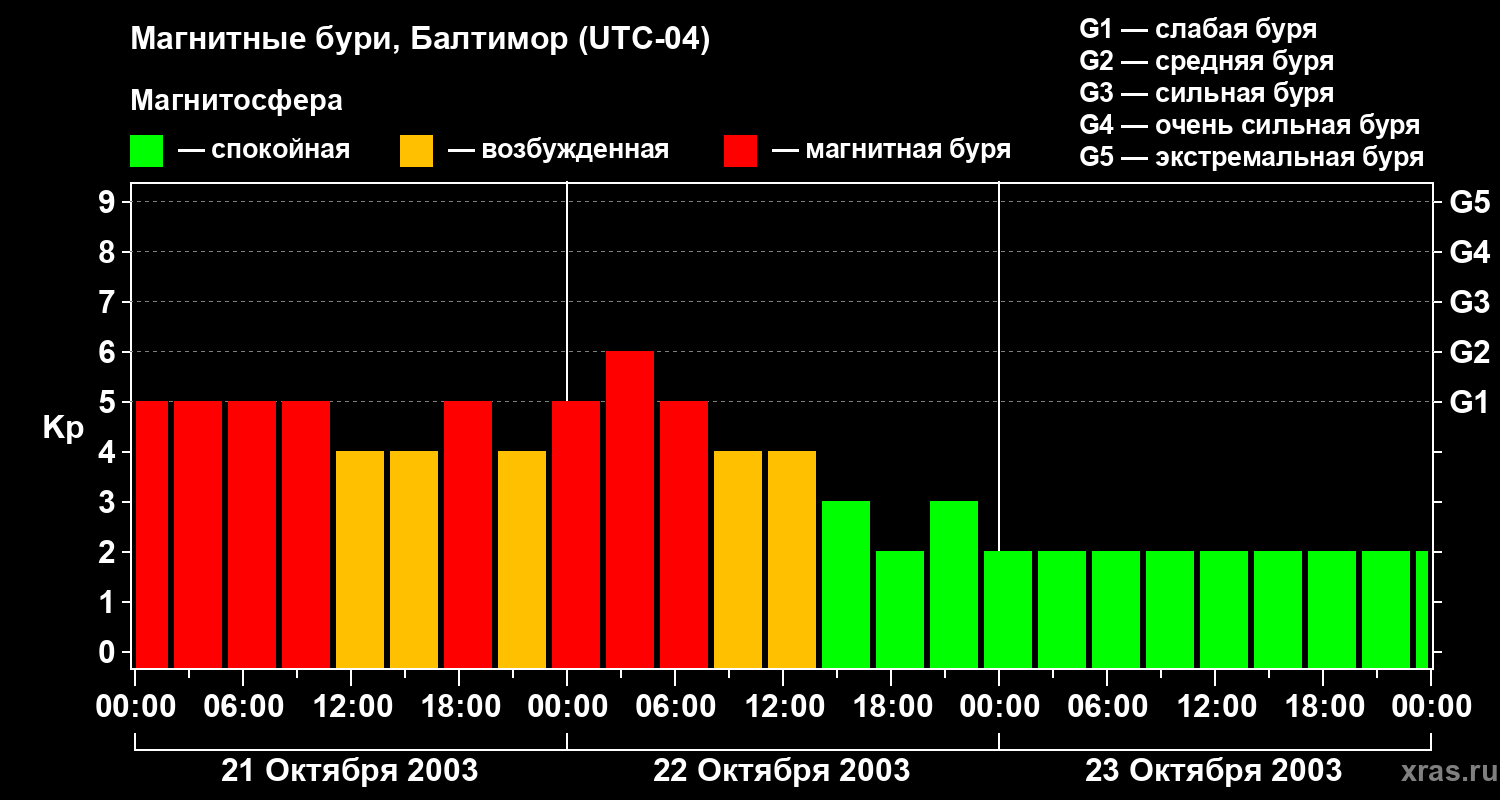The width and height of the screenshot is (1500, 800).
Task: Click the '06:00' time label above 23 October
Action: (x=1107, y=707)
